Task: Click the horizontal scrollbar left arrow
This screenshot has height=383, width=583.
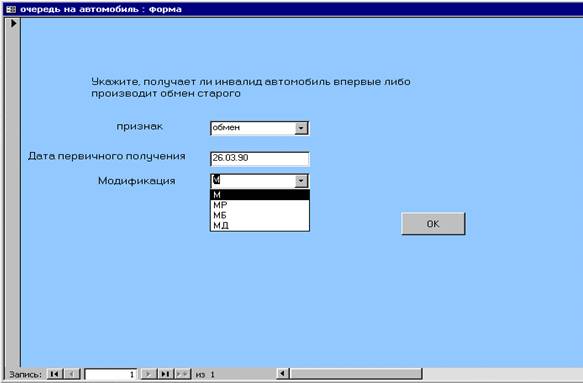Action: click(x=283, y=373)
